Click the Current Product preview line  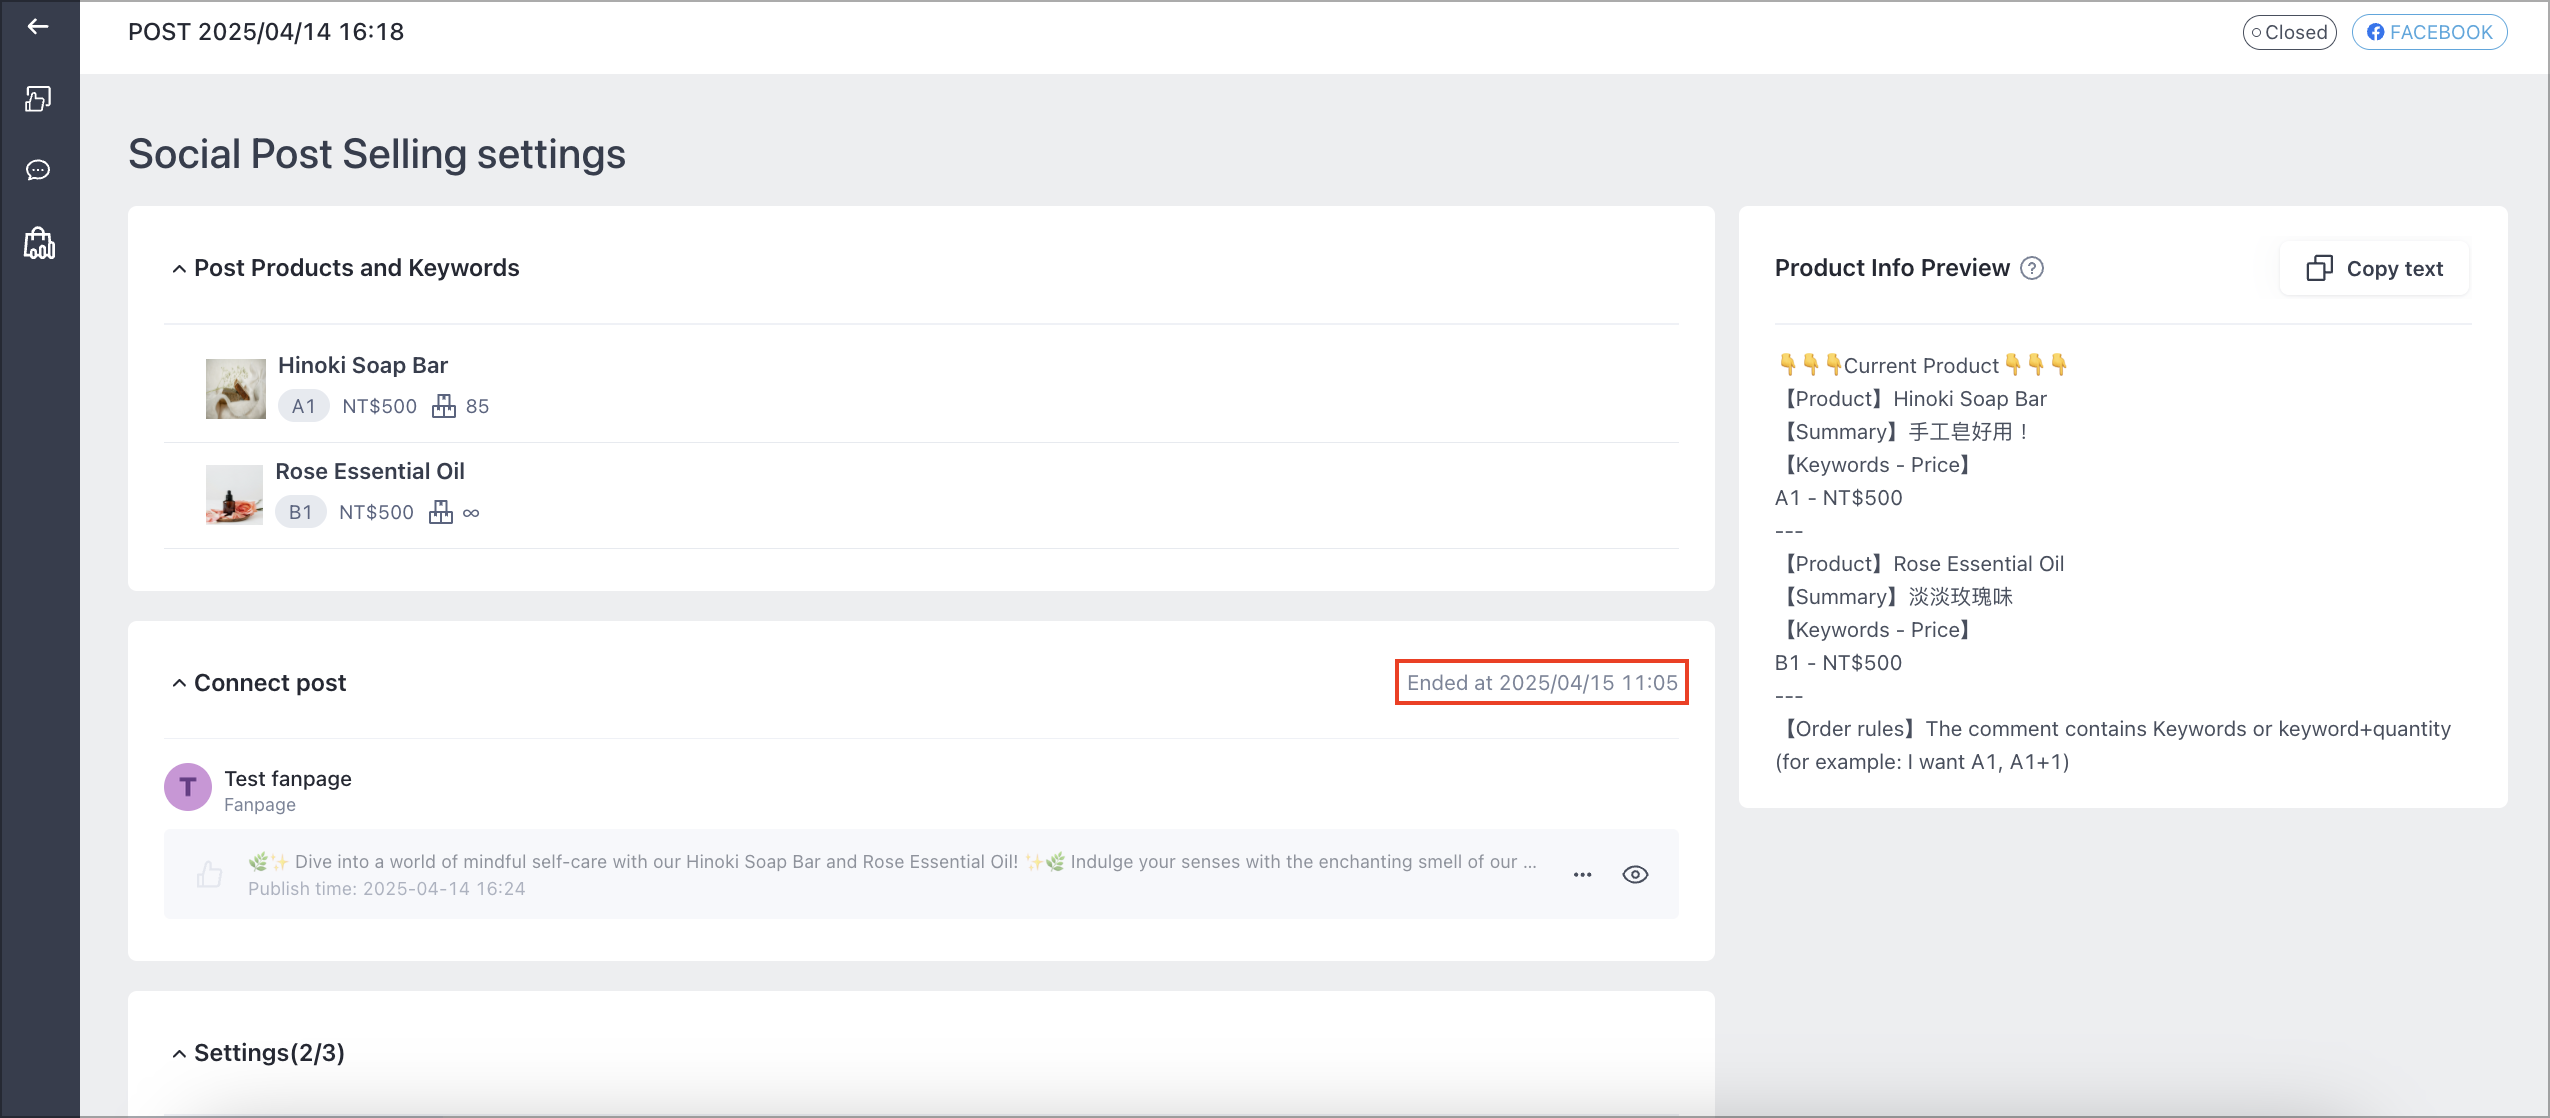[x=1922, y=365]
